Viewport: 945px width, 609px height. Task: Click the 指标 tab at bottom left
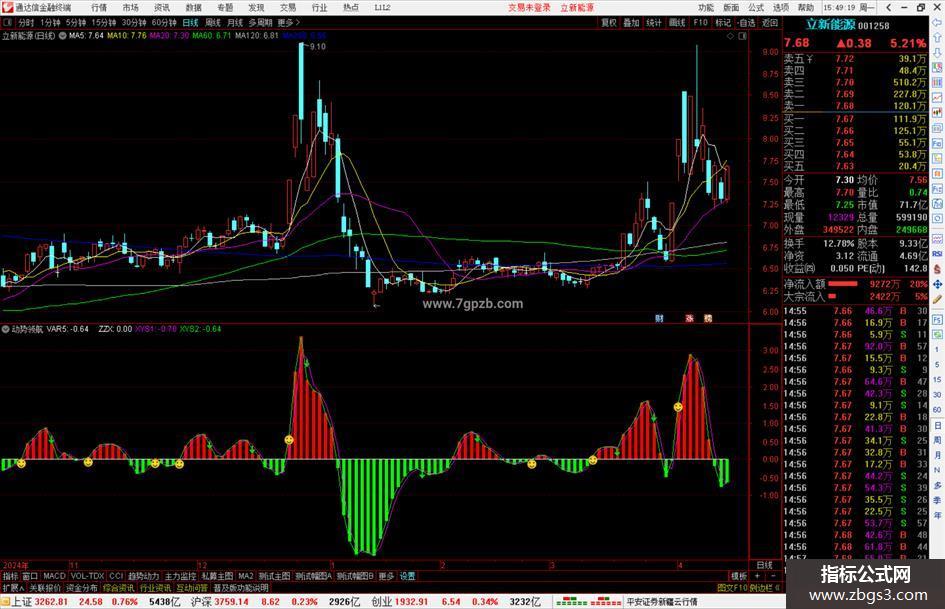pos(10,576)
